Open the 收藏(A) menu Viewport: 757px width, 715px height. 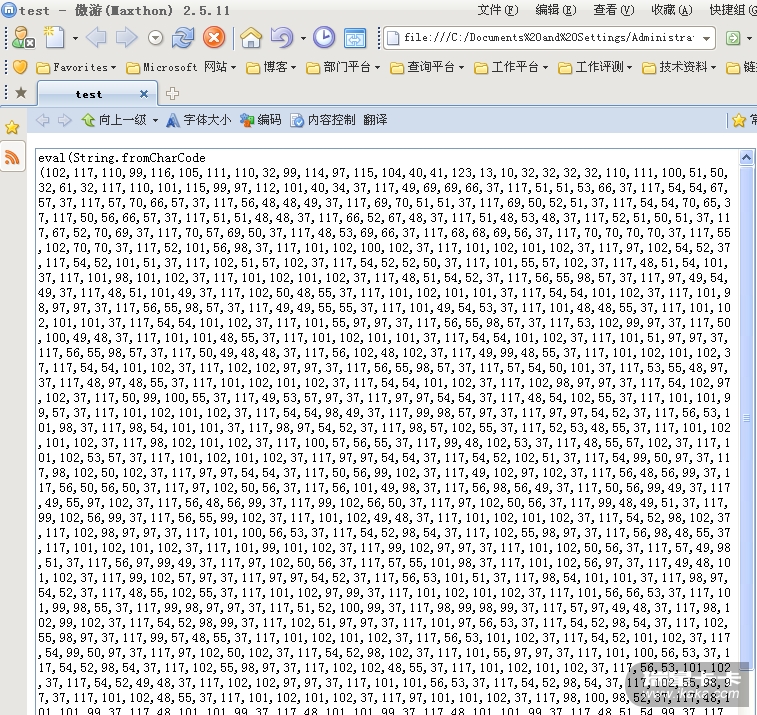(x=672, y=10)
